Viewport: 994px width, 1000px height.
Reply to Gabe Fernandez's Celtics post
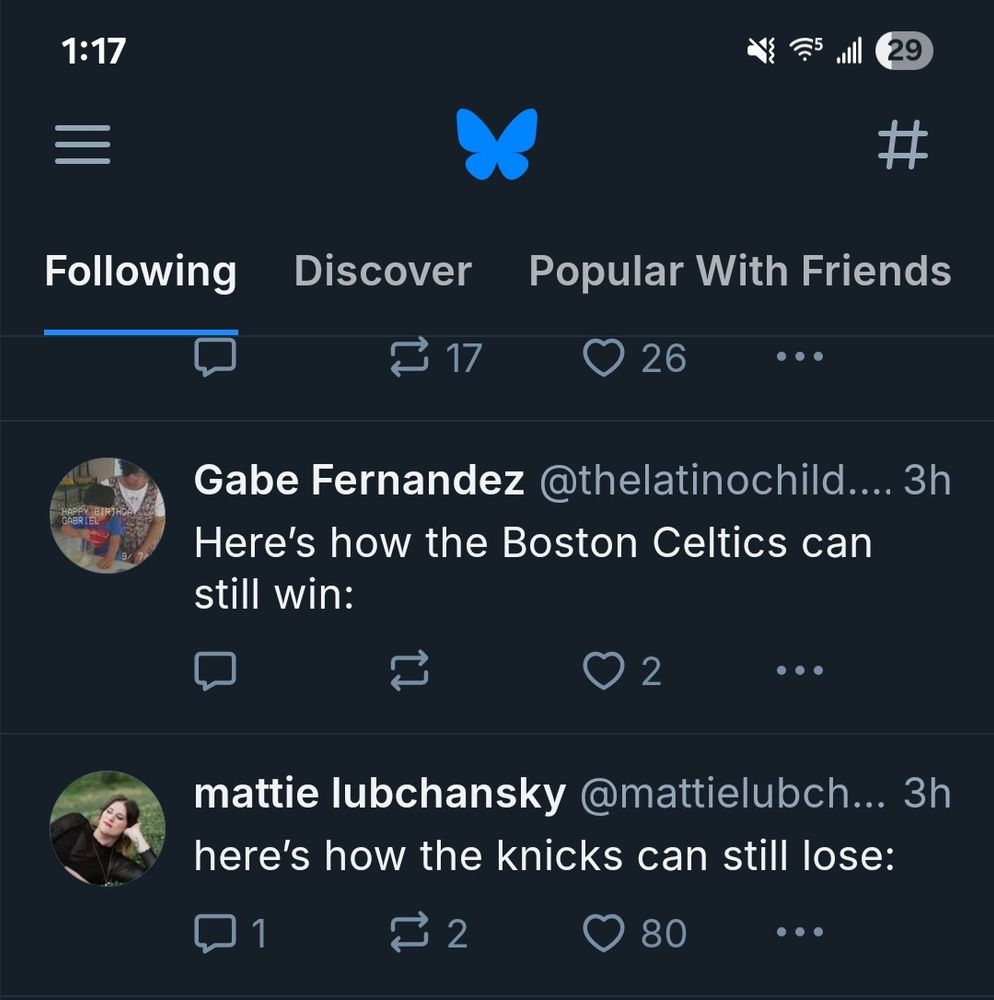click(215, 671)
